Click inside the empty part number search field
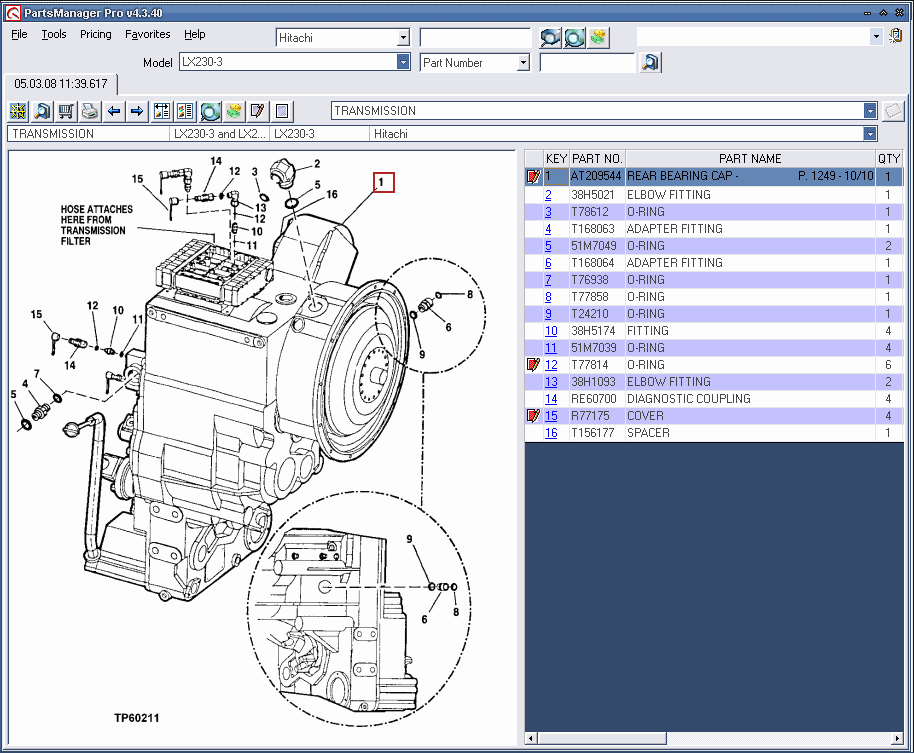This screenshot has height=753, width=914. tap(590, 62)
